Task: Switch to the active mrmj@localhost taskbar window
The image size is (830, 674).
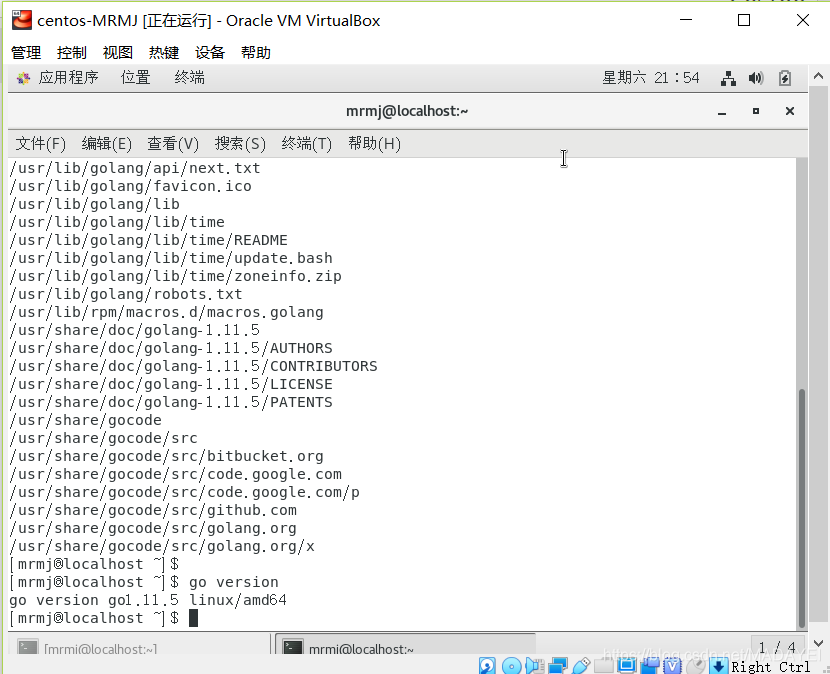Action: coord(405,644)
